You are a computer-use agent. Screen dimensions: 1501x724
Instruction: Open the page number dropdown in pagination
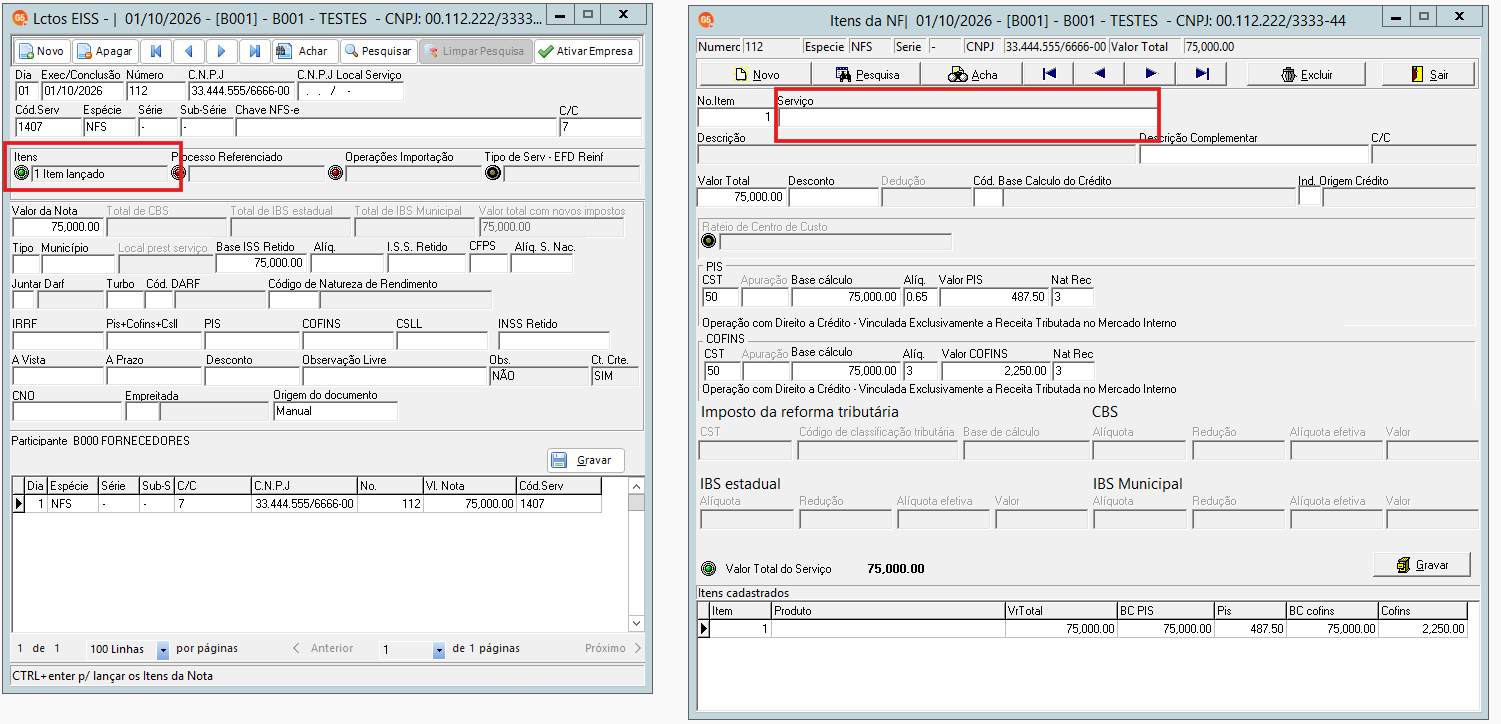pos(438,650)
